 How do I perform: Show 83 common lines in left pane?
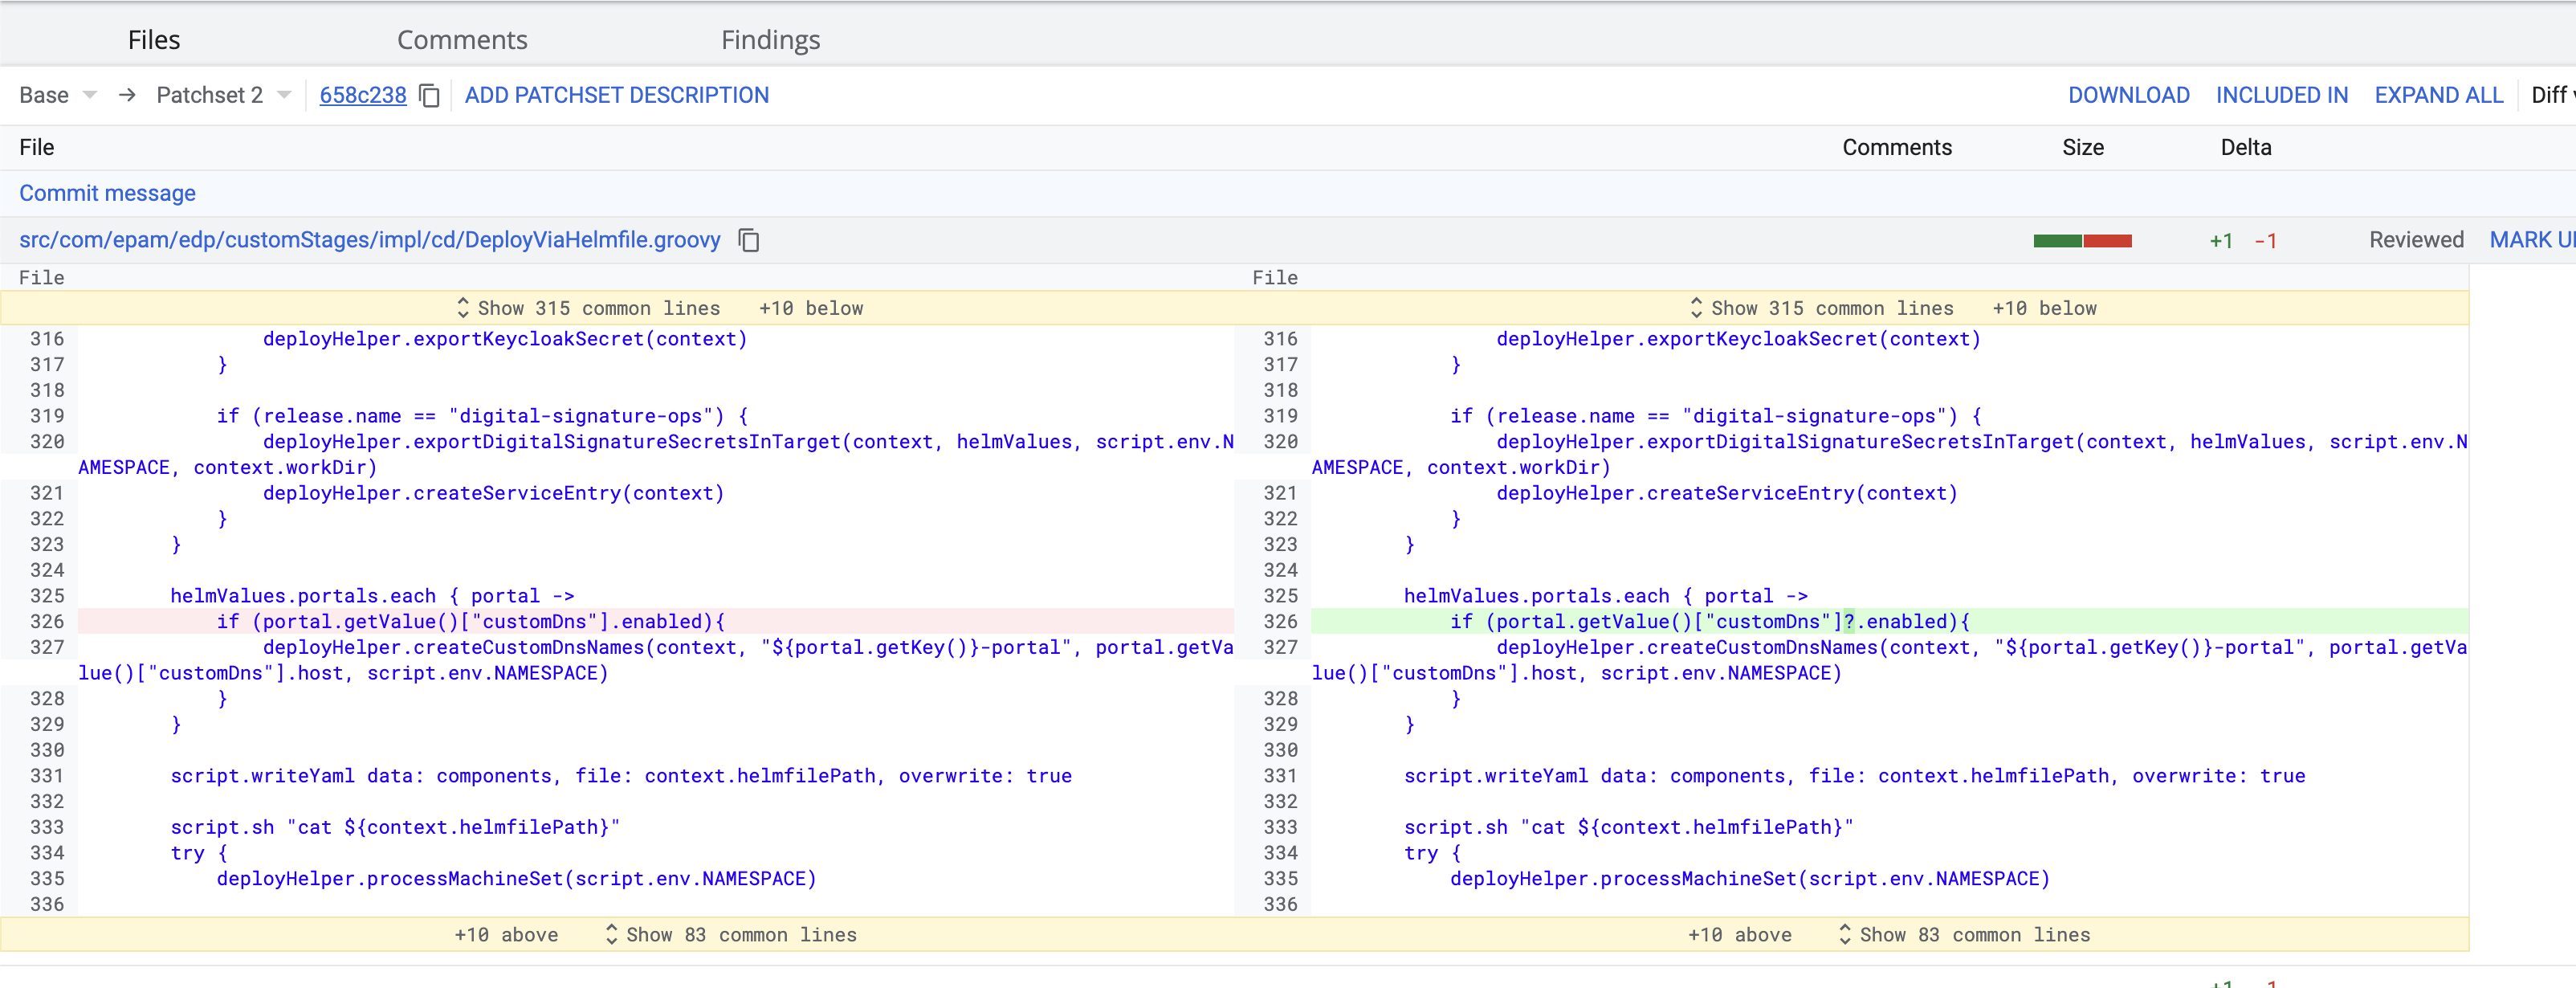tap(730, 935)
